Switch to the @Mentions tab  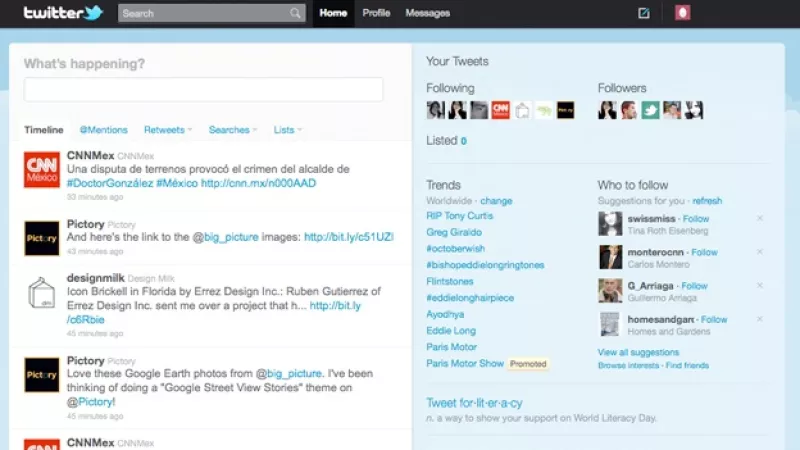(104, 130)
